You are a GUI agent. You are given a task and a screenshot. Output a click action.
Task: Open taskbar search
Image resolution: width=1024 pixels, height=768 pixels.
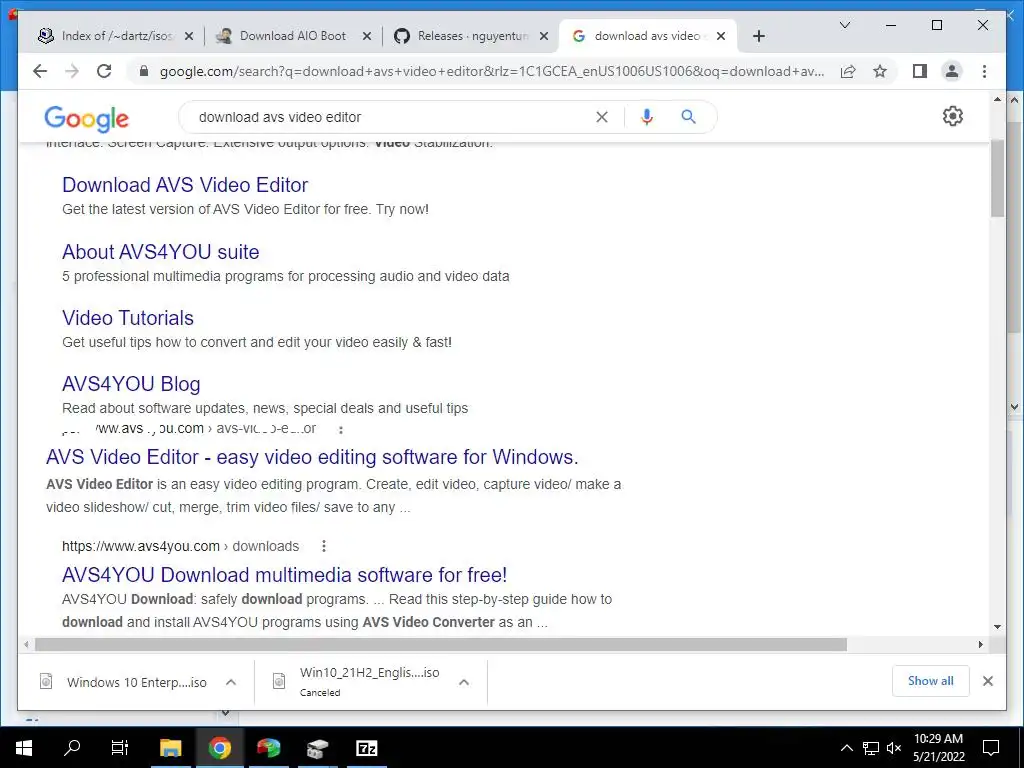[72, 748]
